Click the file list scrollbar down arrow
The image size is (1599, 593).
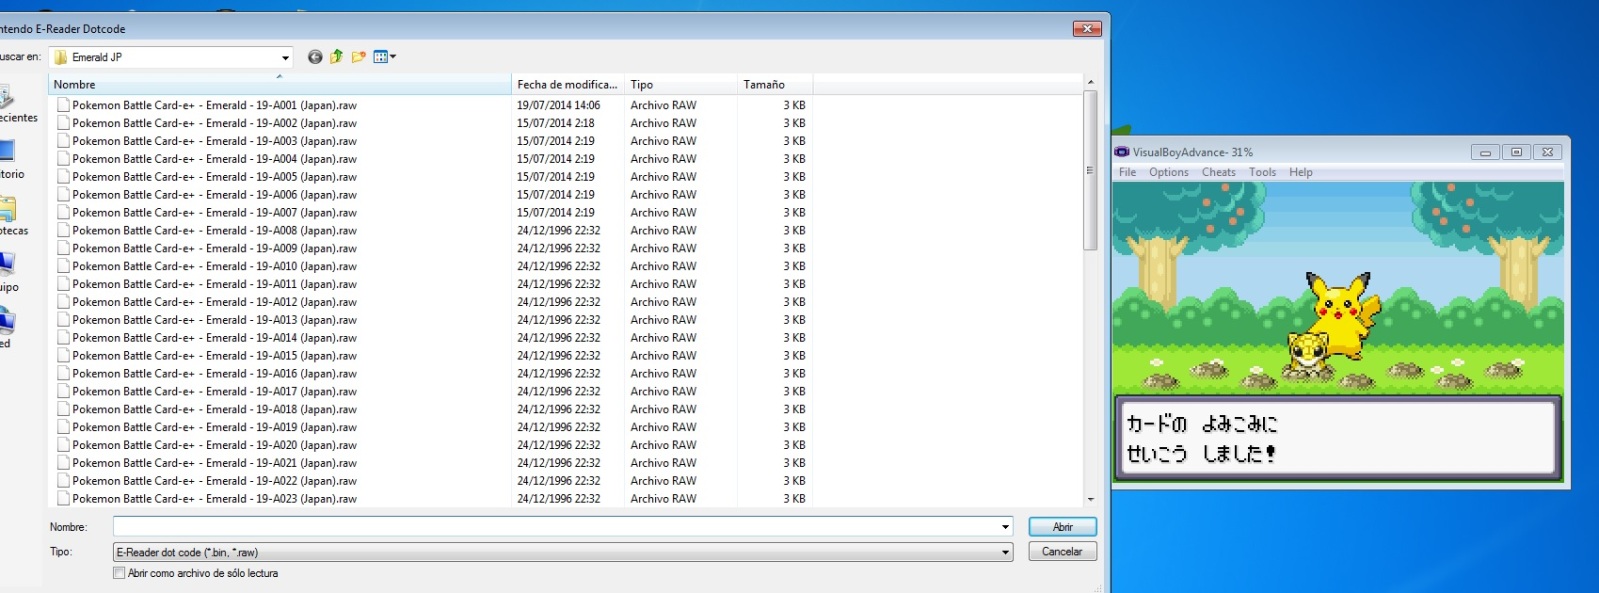coord(1090,499)
